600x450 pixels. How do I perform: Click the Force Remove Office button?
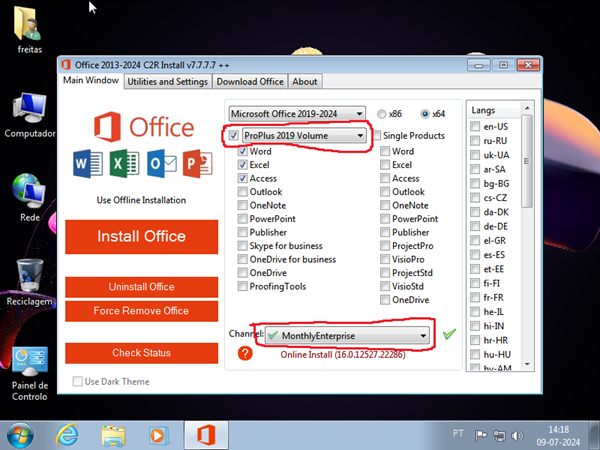tap(142, 311)
